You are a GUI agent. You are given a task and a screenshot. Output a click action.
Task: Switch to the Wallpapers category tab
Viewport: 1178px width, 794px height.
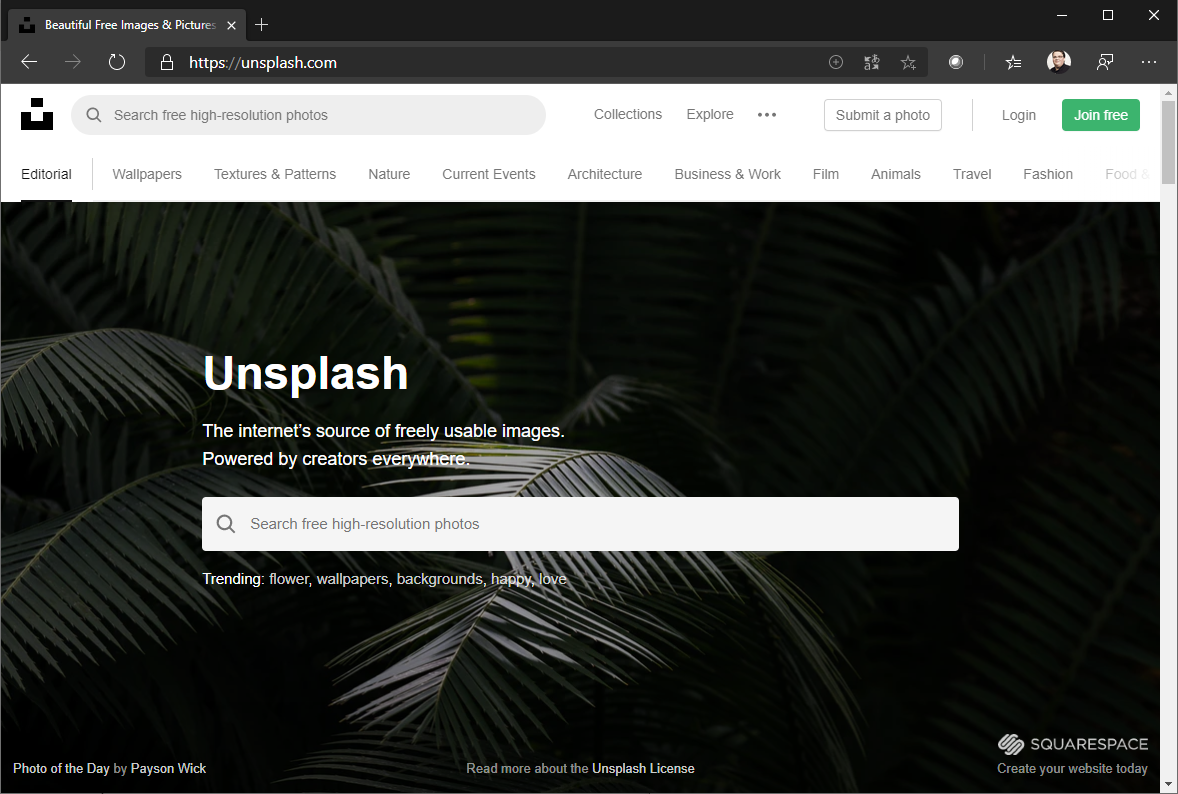coord(147,174)
